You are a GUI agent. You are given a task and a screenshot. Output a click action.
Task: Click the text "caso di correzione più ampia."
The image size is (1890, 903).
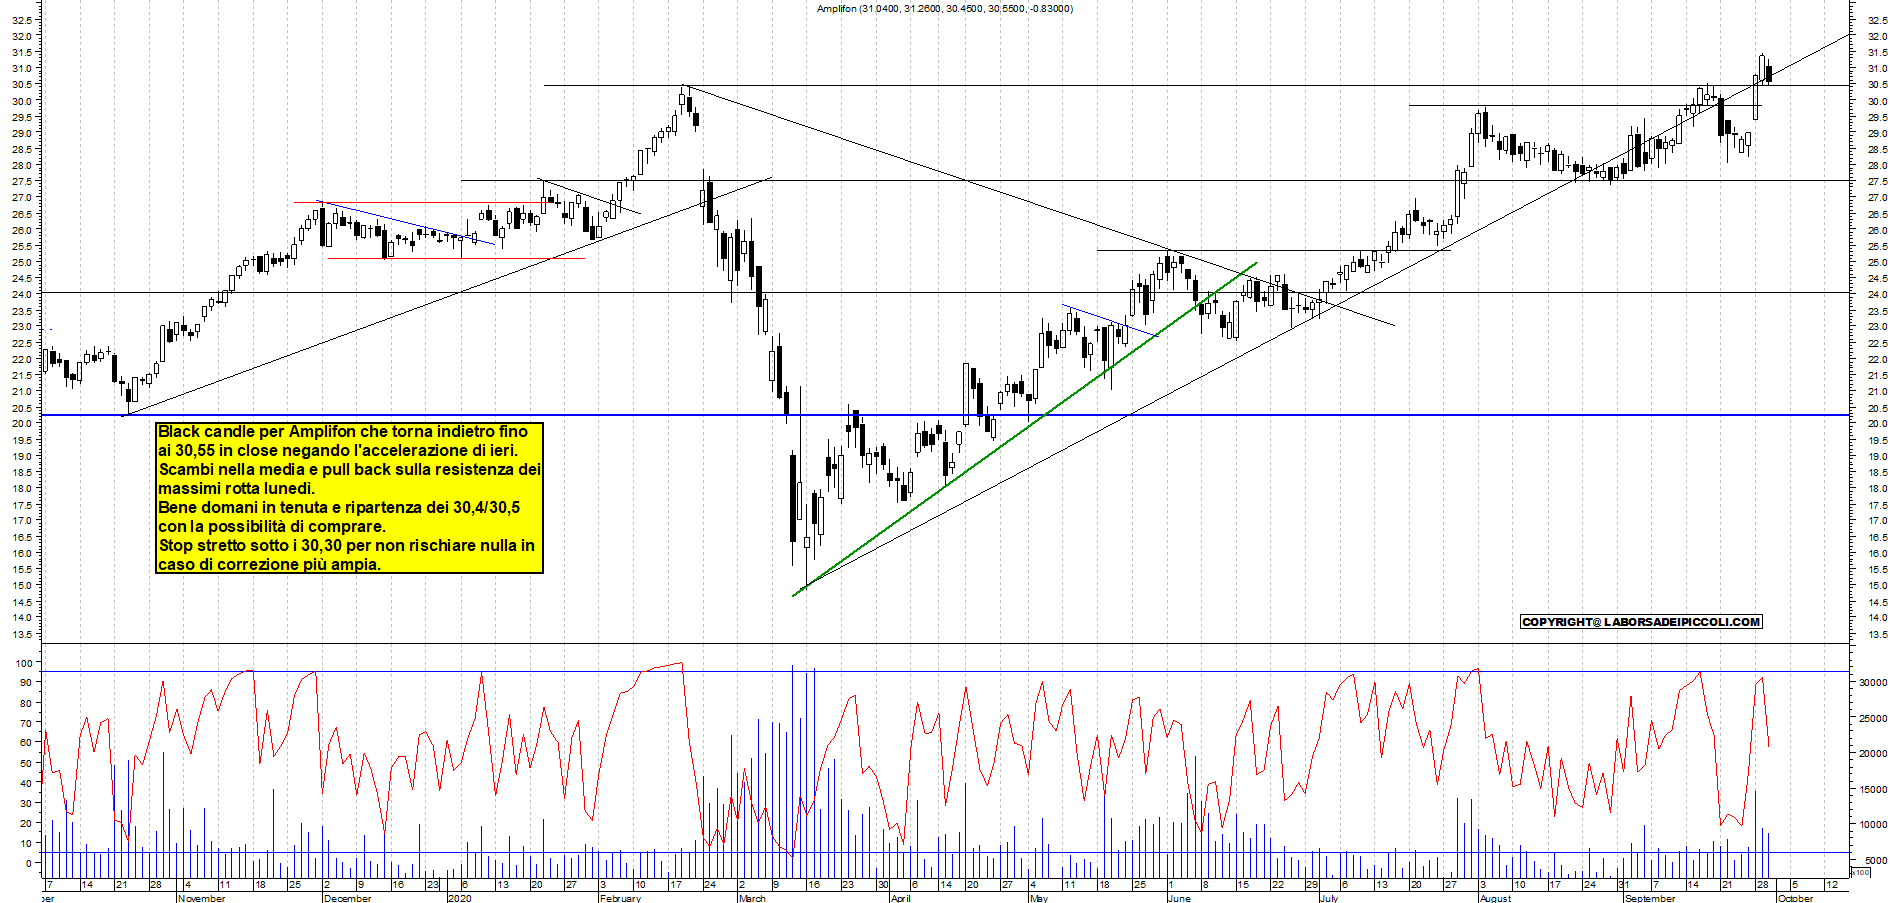(269, 565)
